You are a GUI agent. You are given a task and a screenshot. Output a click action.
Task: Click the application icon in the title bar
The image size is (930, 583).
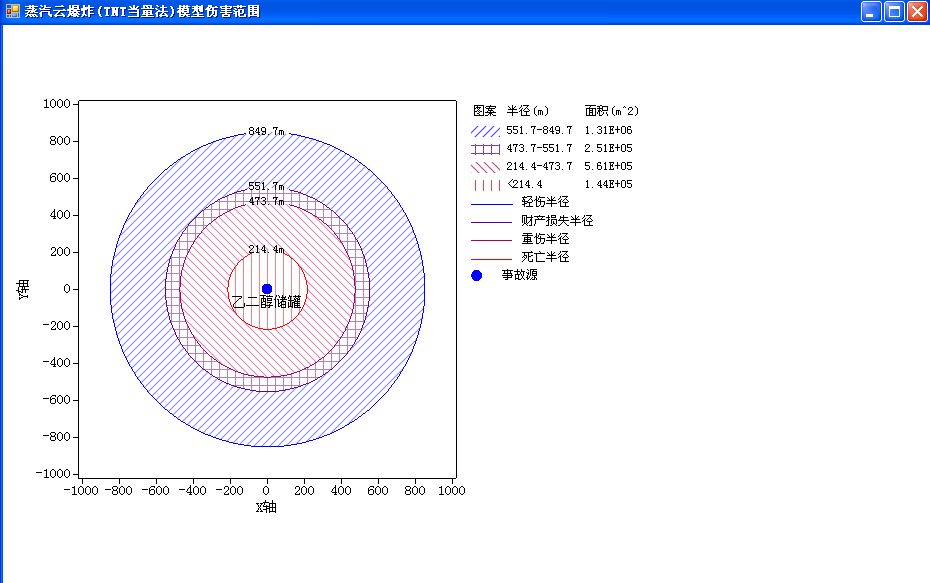coord(12,11)
